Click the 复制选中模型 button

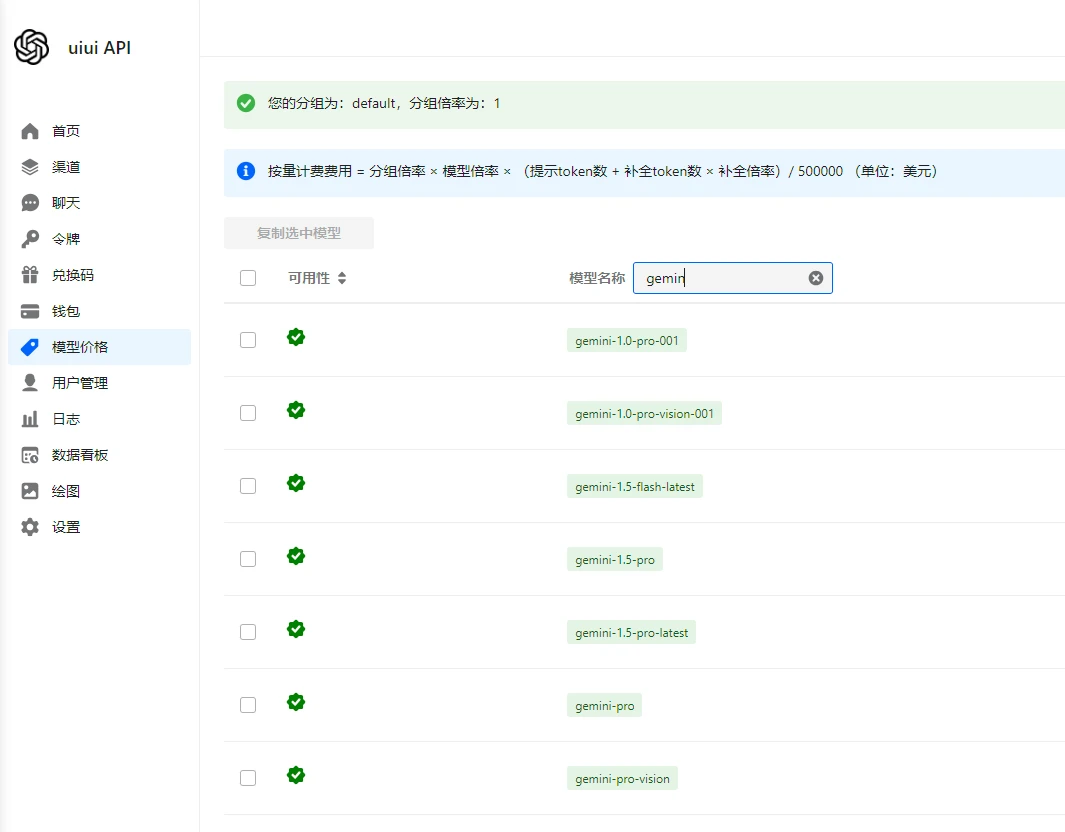(299, 233)
